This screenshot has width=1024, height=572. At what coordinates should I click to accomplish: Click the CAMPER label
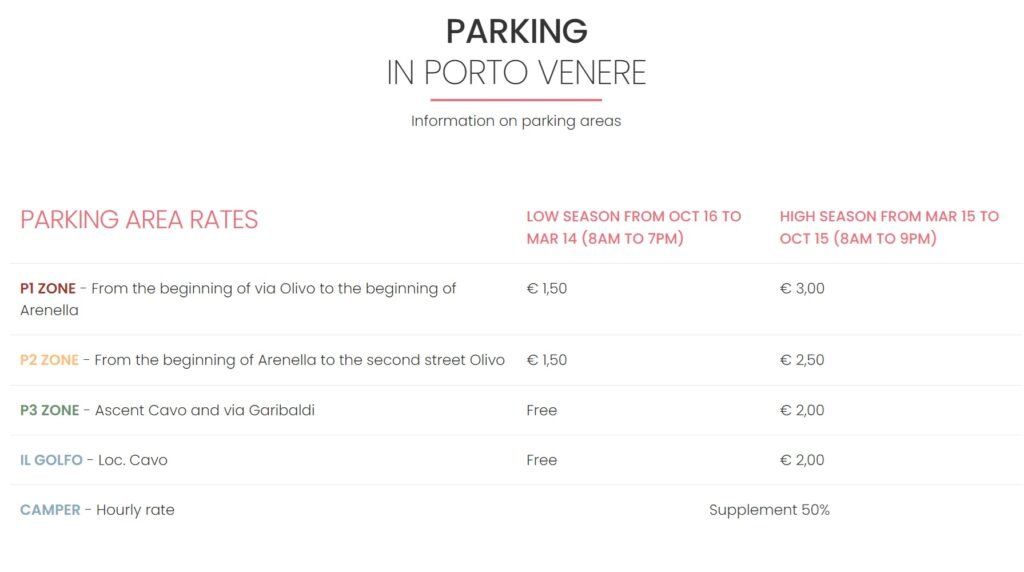[50, 510]
